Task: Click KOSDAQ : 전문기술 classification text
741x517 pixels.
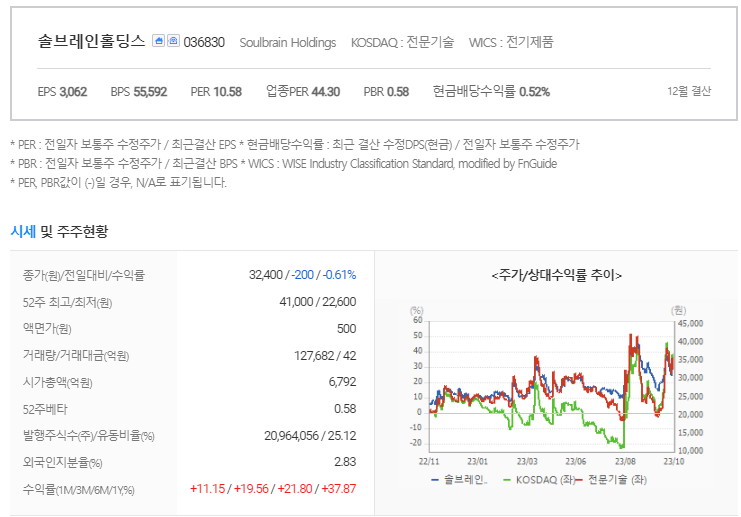Action: (402, 43)
